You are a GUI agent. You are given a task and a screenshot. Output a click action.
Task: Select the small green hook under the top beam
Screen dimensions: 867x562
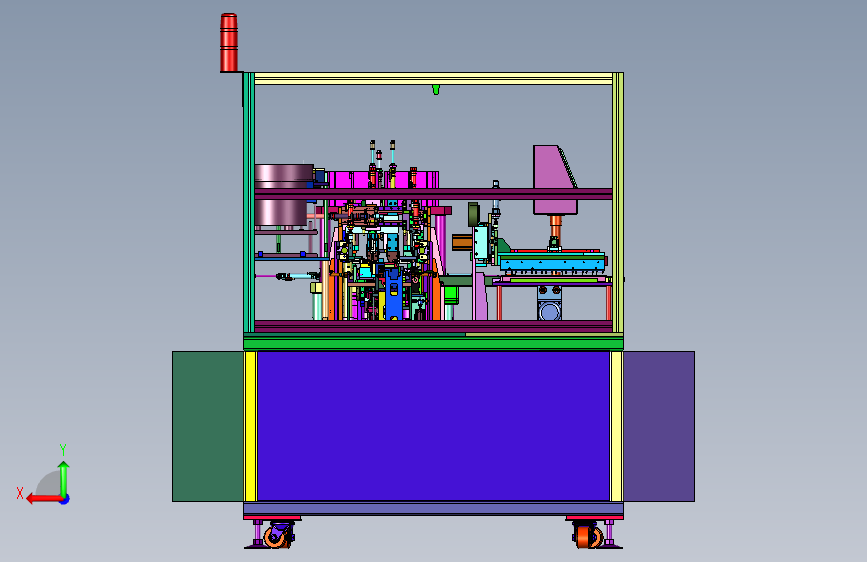coord(436,89)
